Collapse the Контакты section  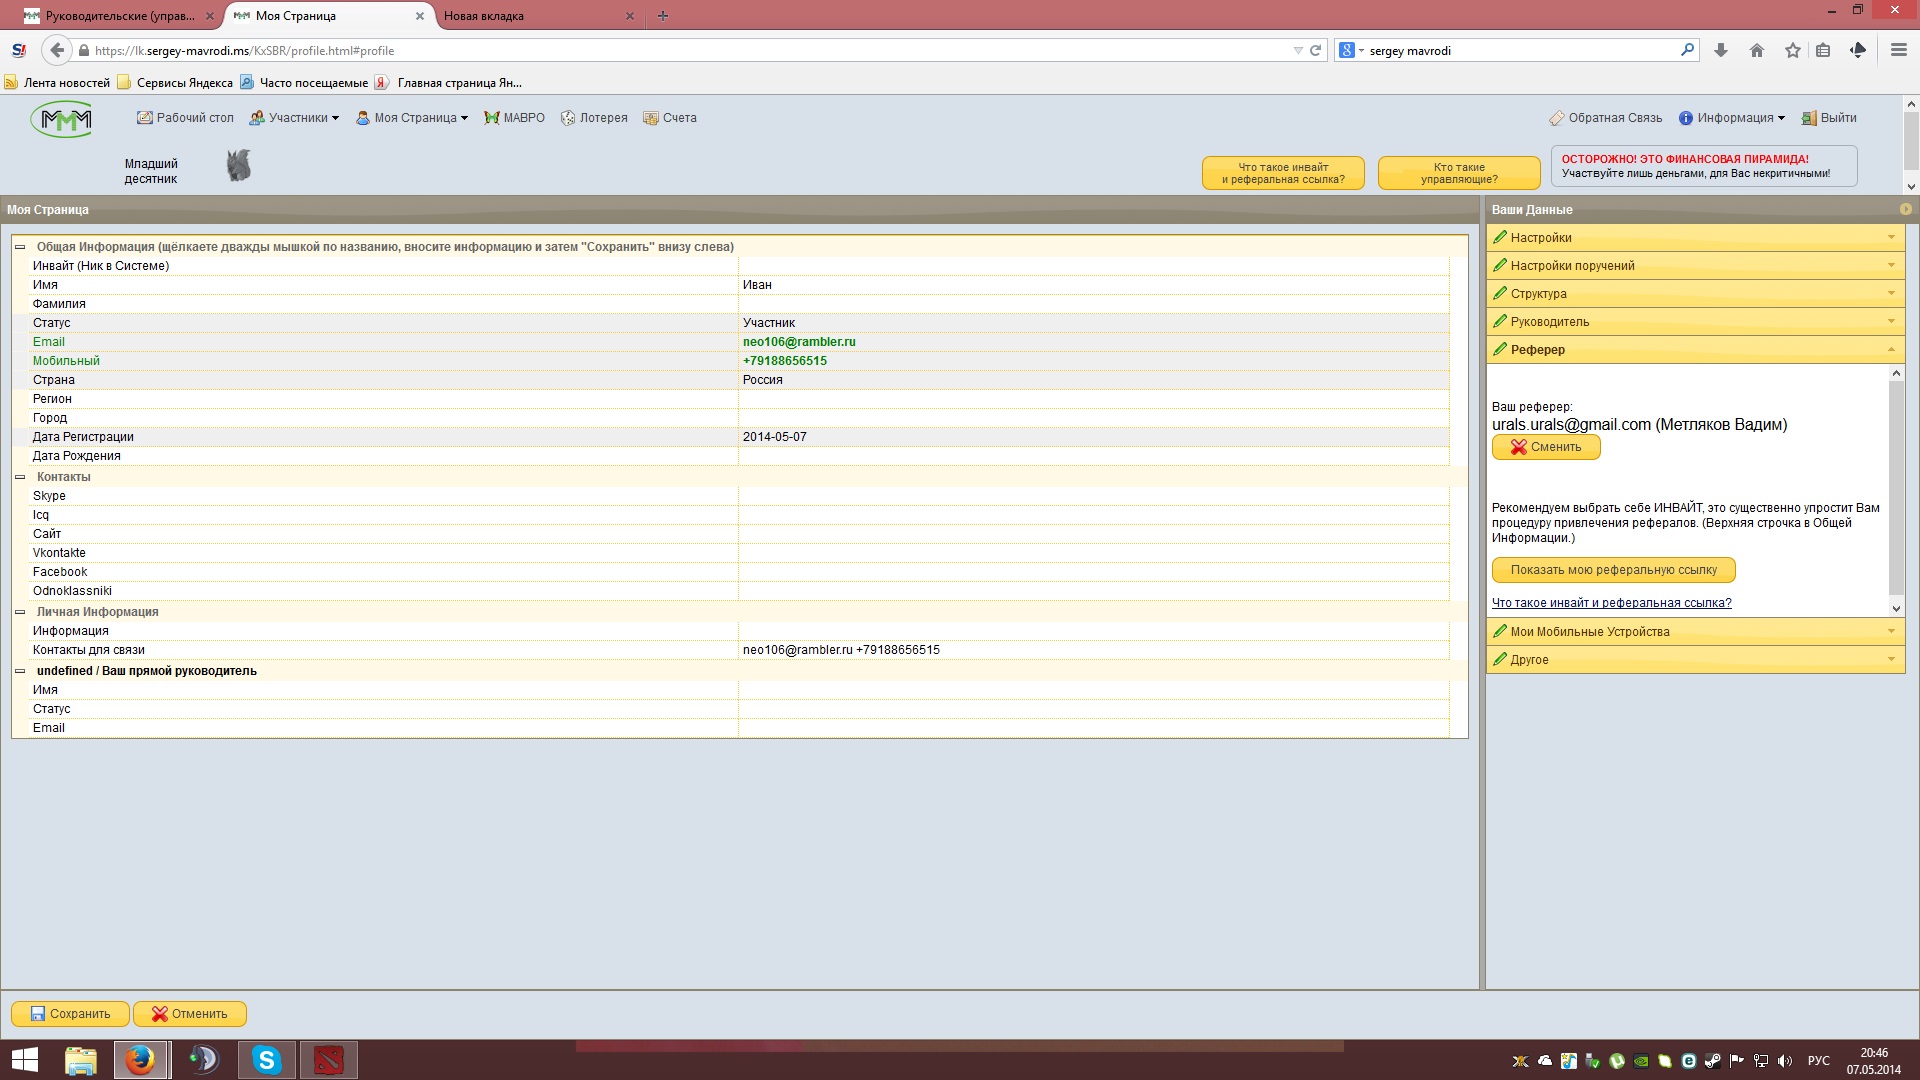point(20,477)
